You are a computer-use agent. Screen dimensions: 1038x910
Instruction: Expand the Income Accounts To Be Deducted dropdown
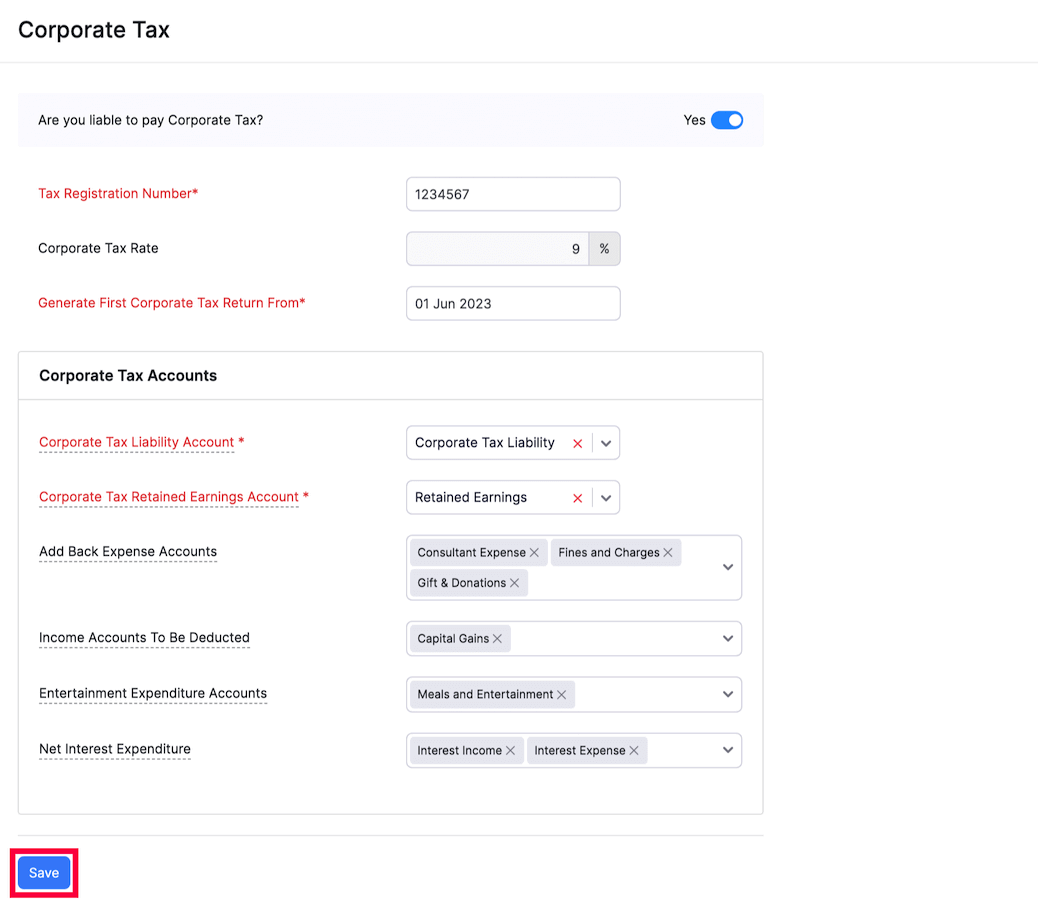[727, 638]
